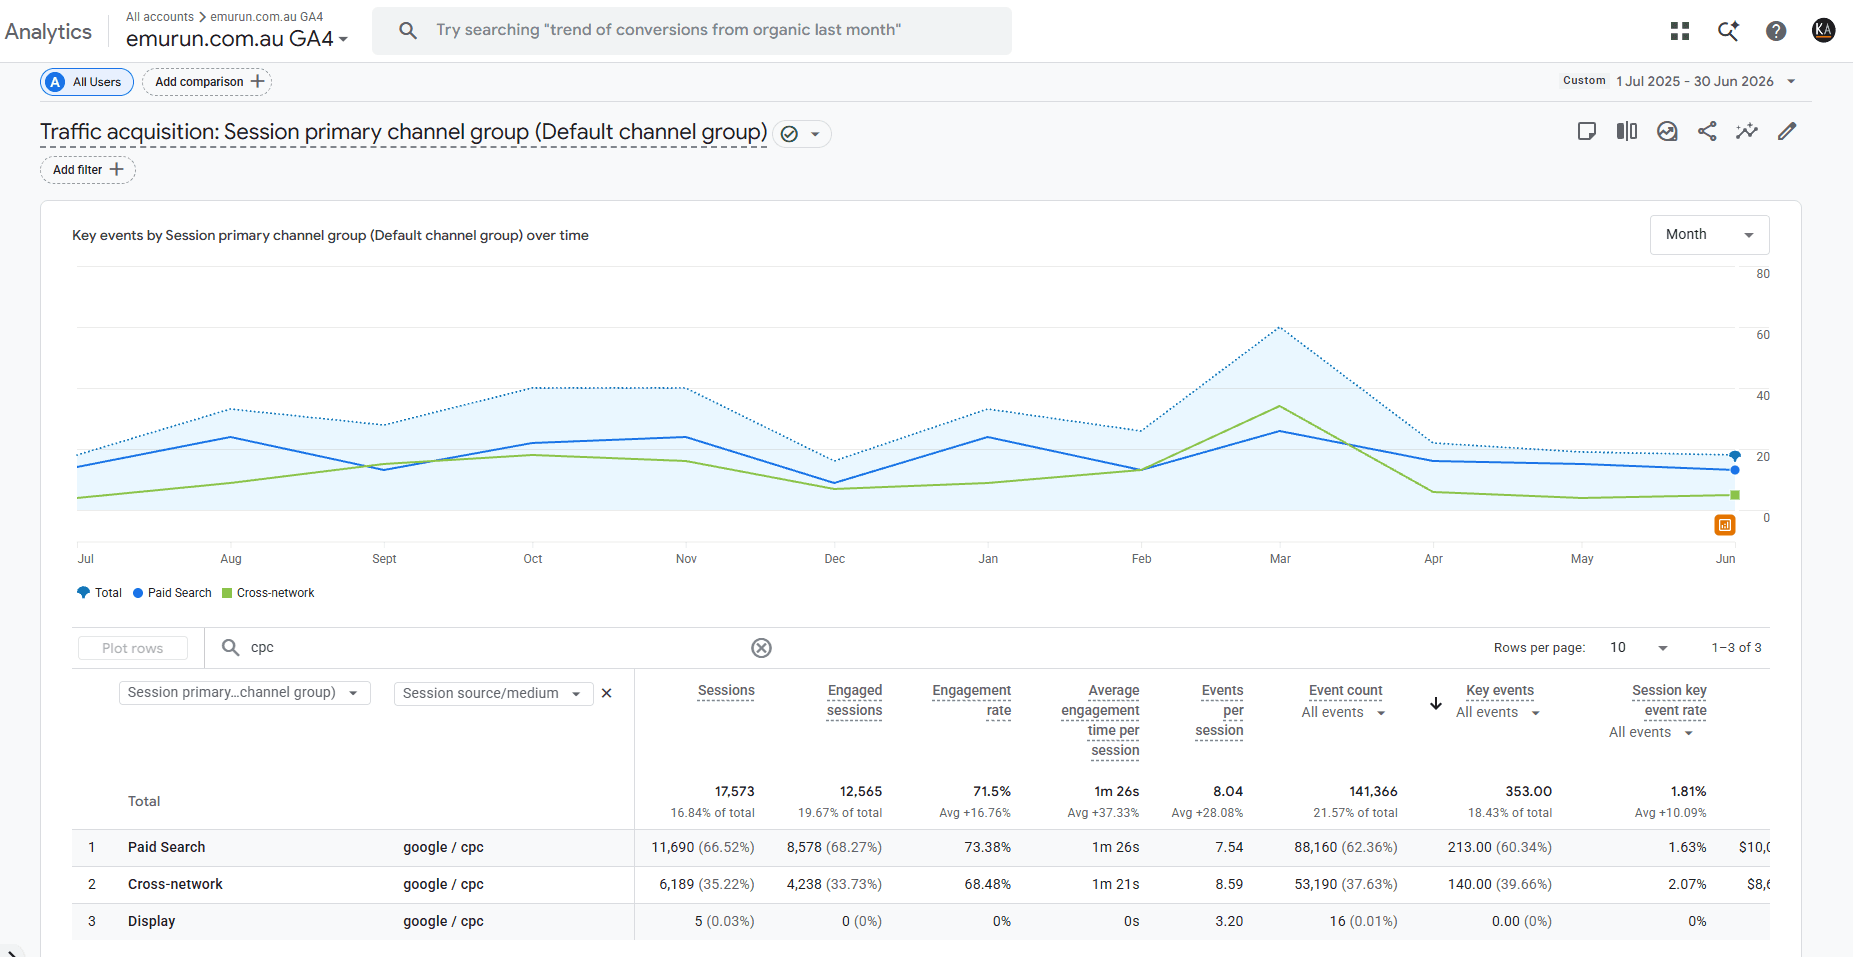Screen dimensions: 1853x957
Task: Toggle the Paid Search legend series
Action: [172, 593]
